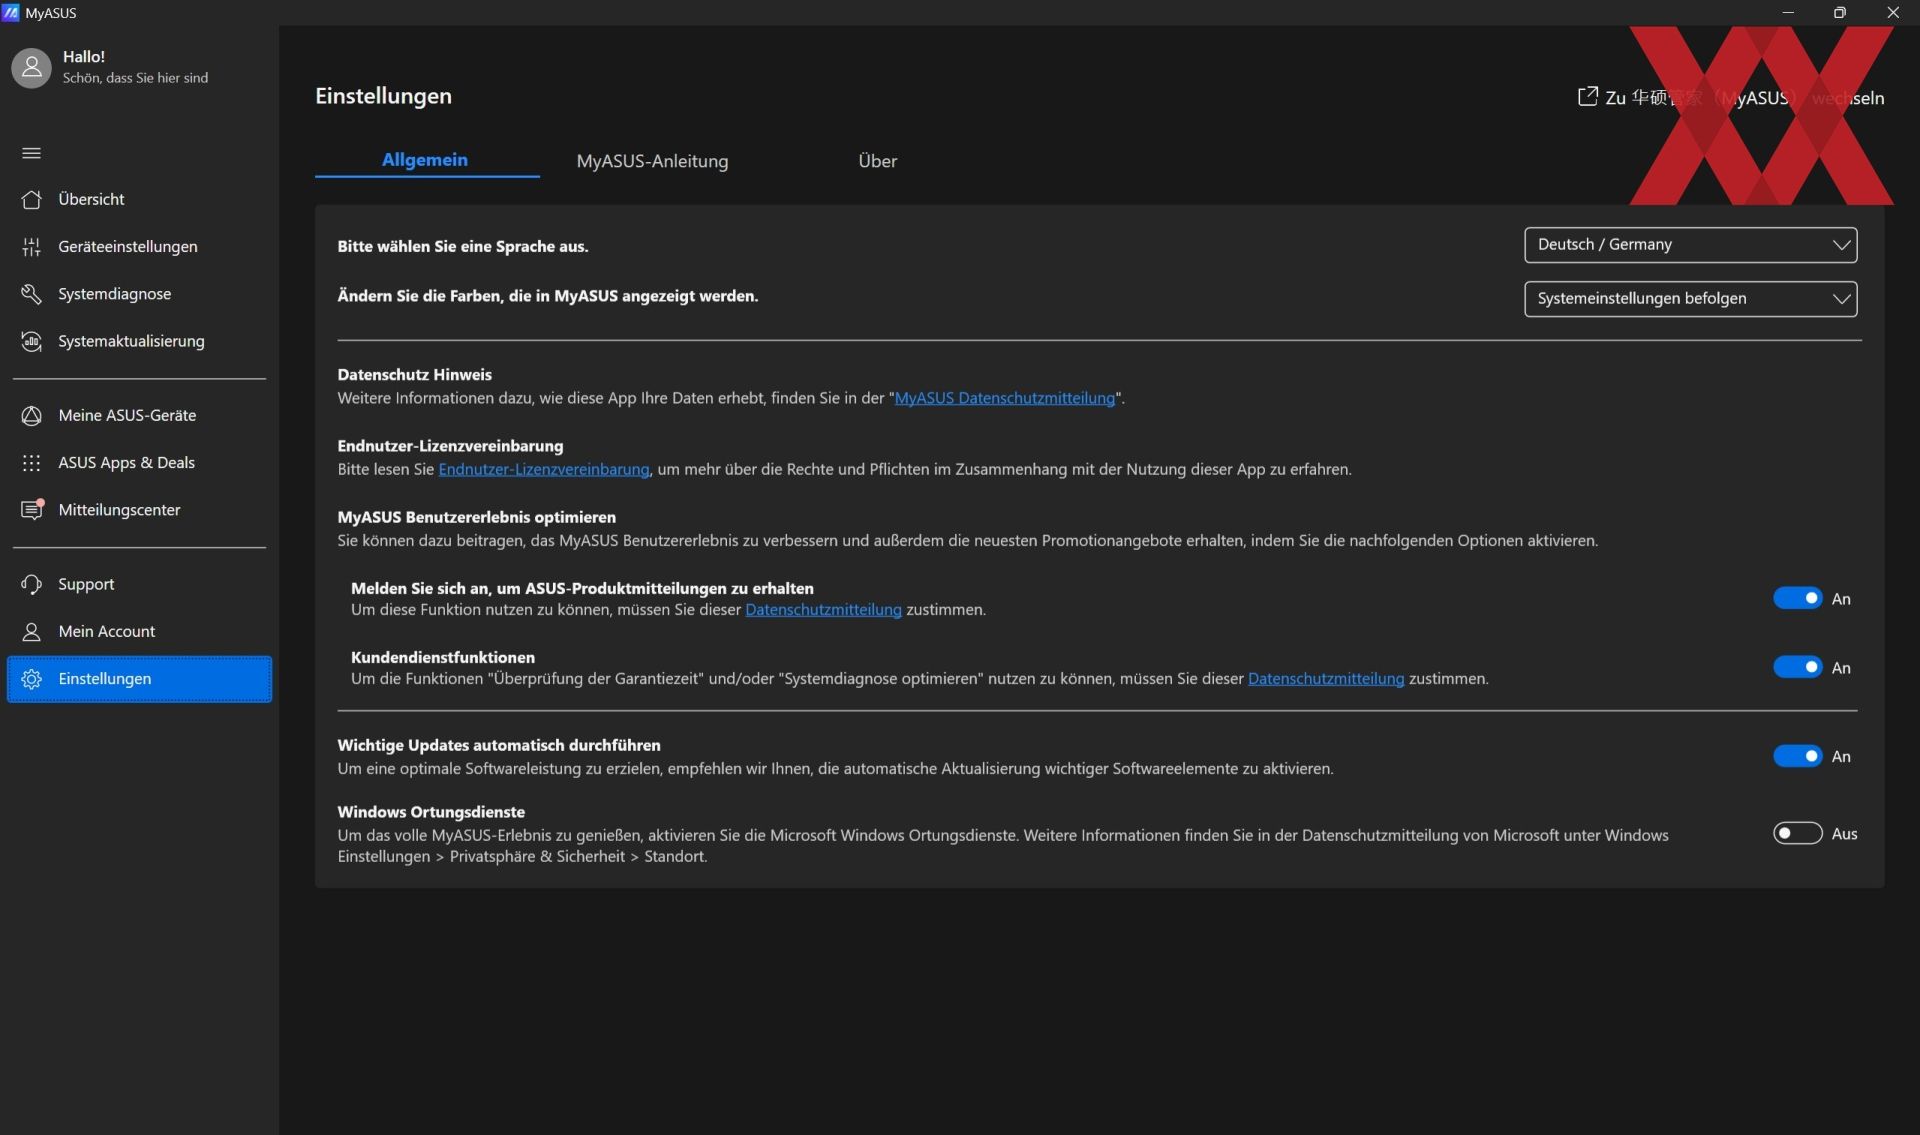This screenshot has width=1920, height=1135.
Task: Click 'Zu 华硕管家 (MyASUS) wechseln' link
Action: coord(1731,97)
